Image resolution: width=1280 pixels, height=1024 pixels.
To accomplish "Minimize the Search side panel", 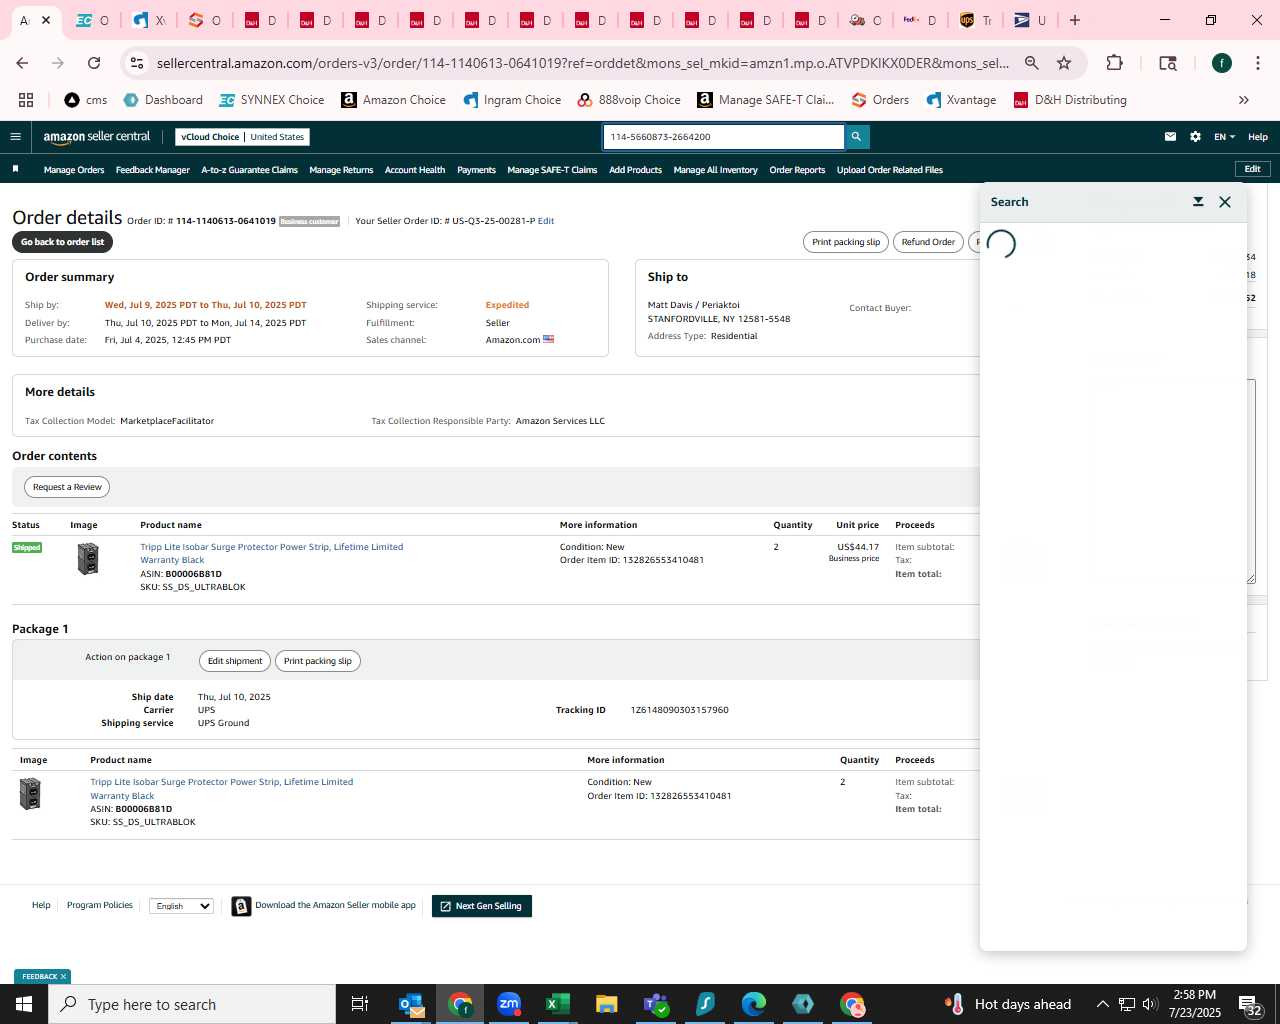I will tap(1198, 202).
